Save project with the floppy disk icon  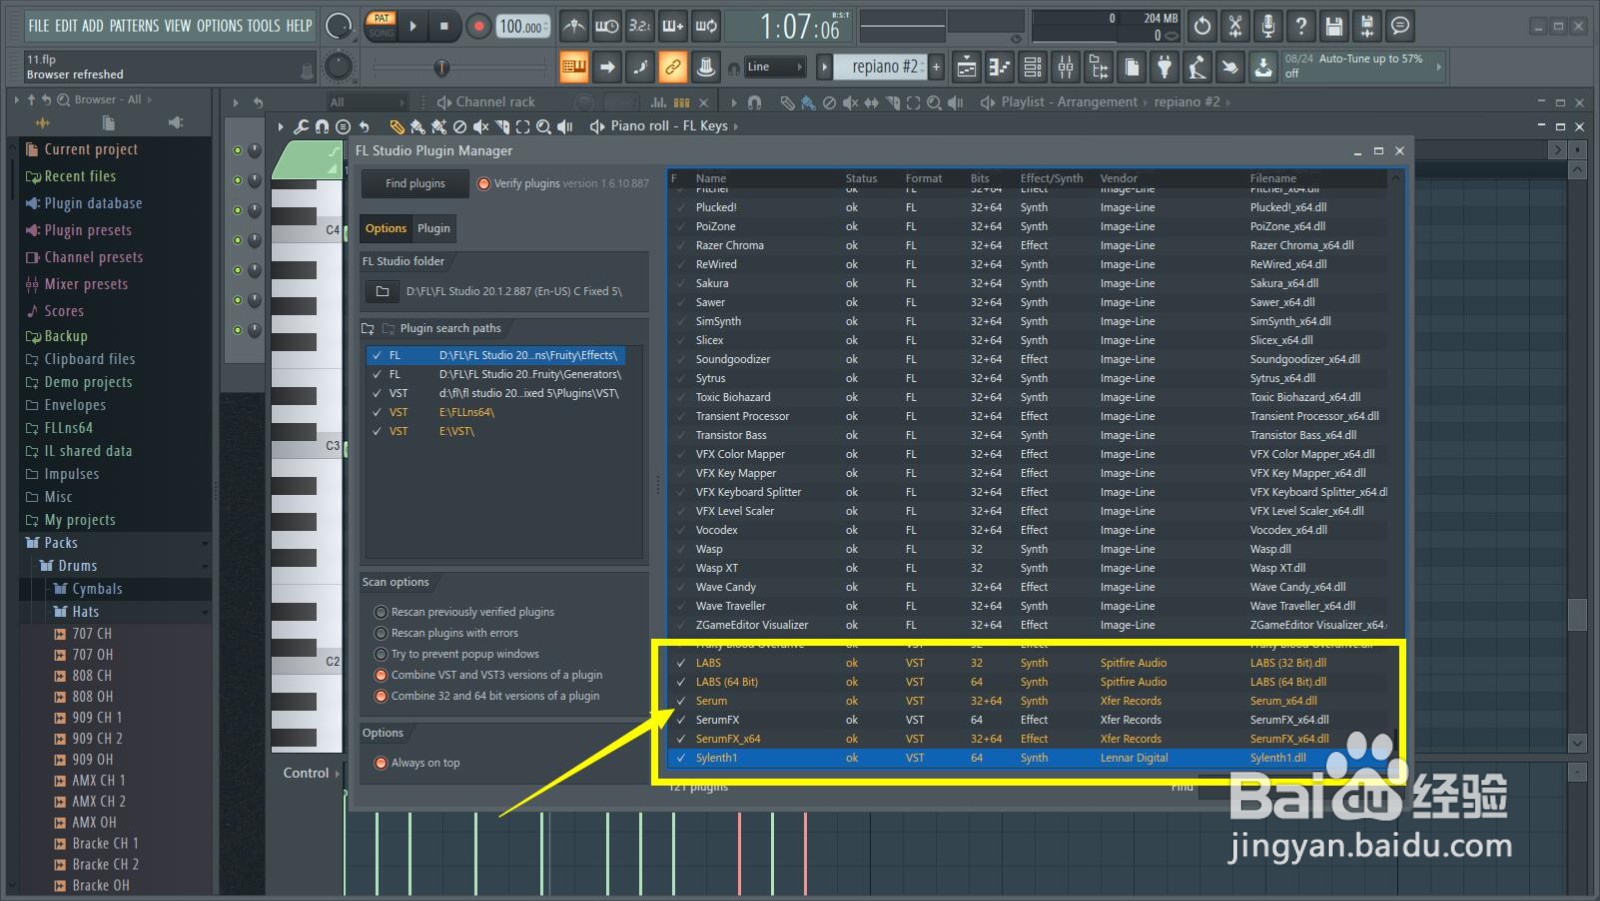tap(1334, 26)
